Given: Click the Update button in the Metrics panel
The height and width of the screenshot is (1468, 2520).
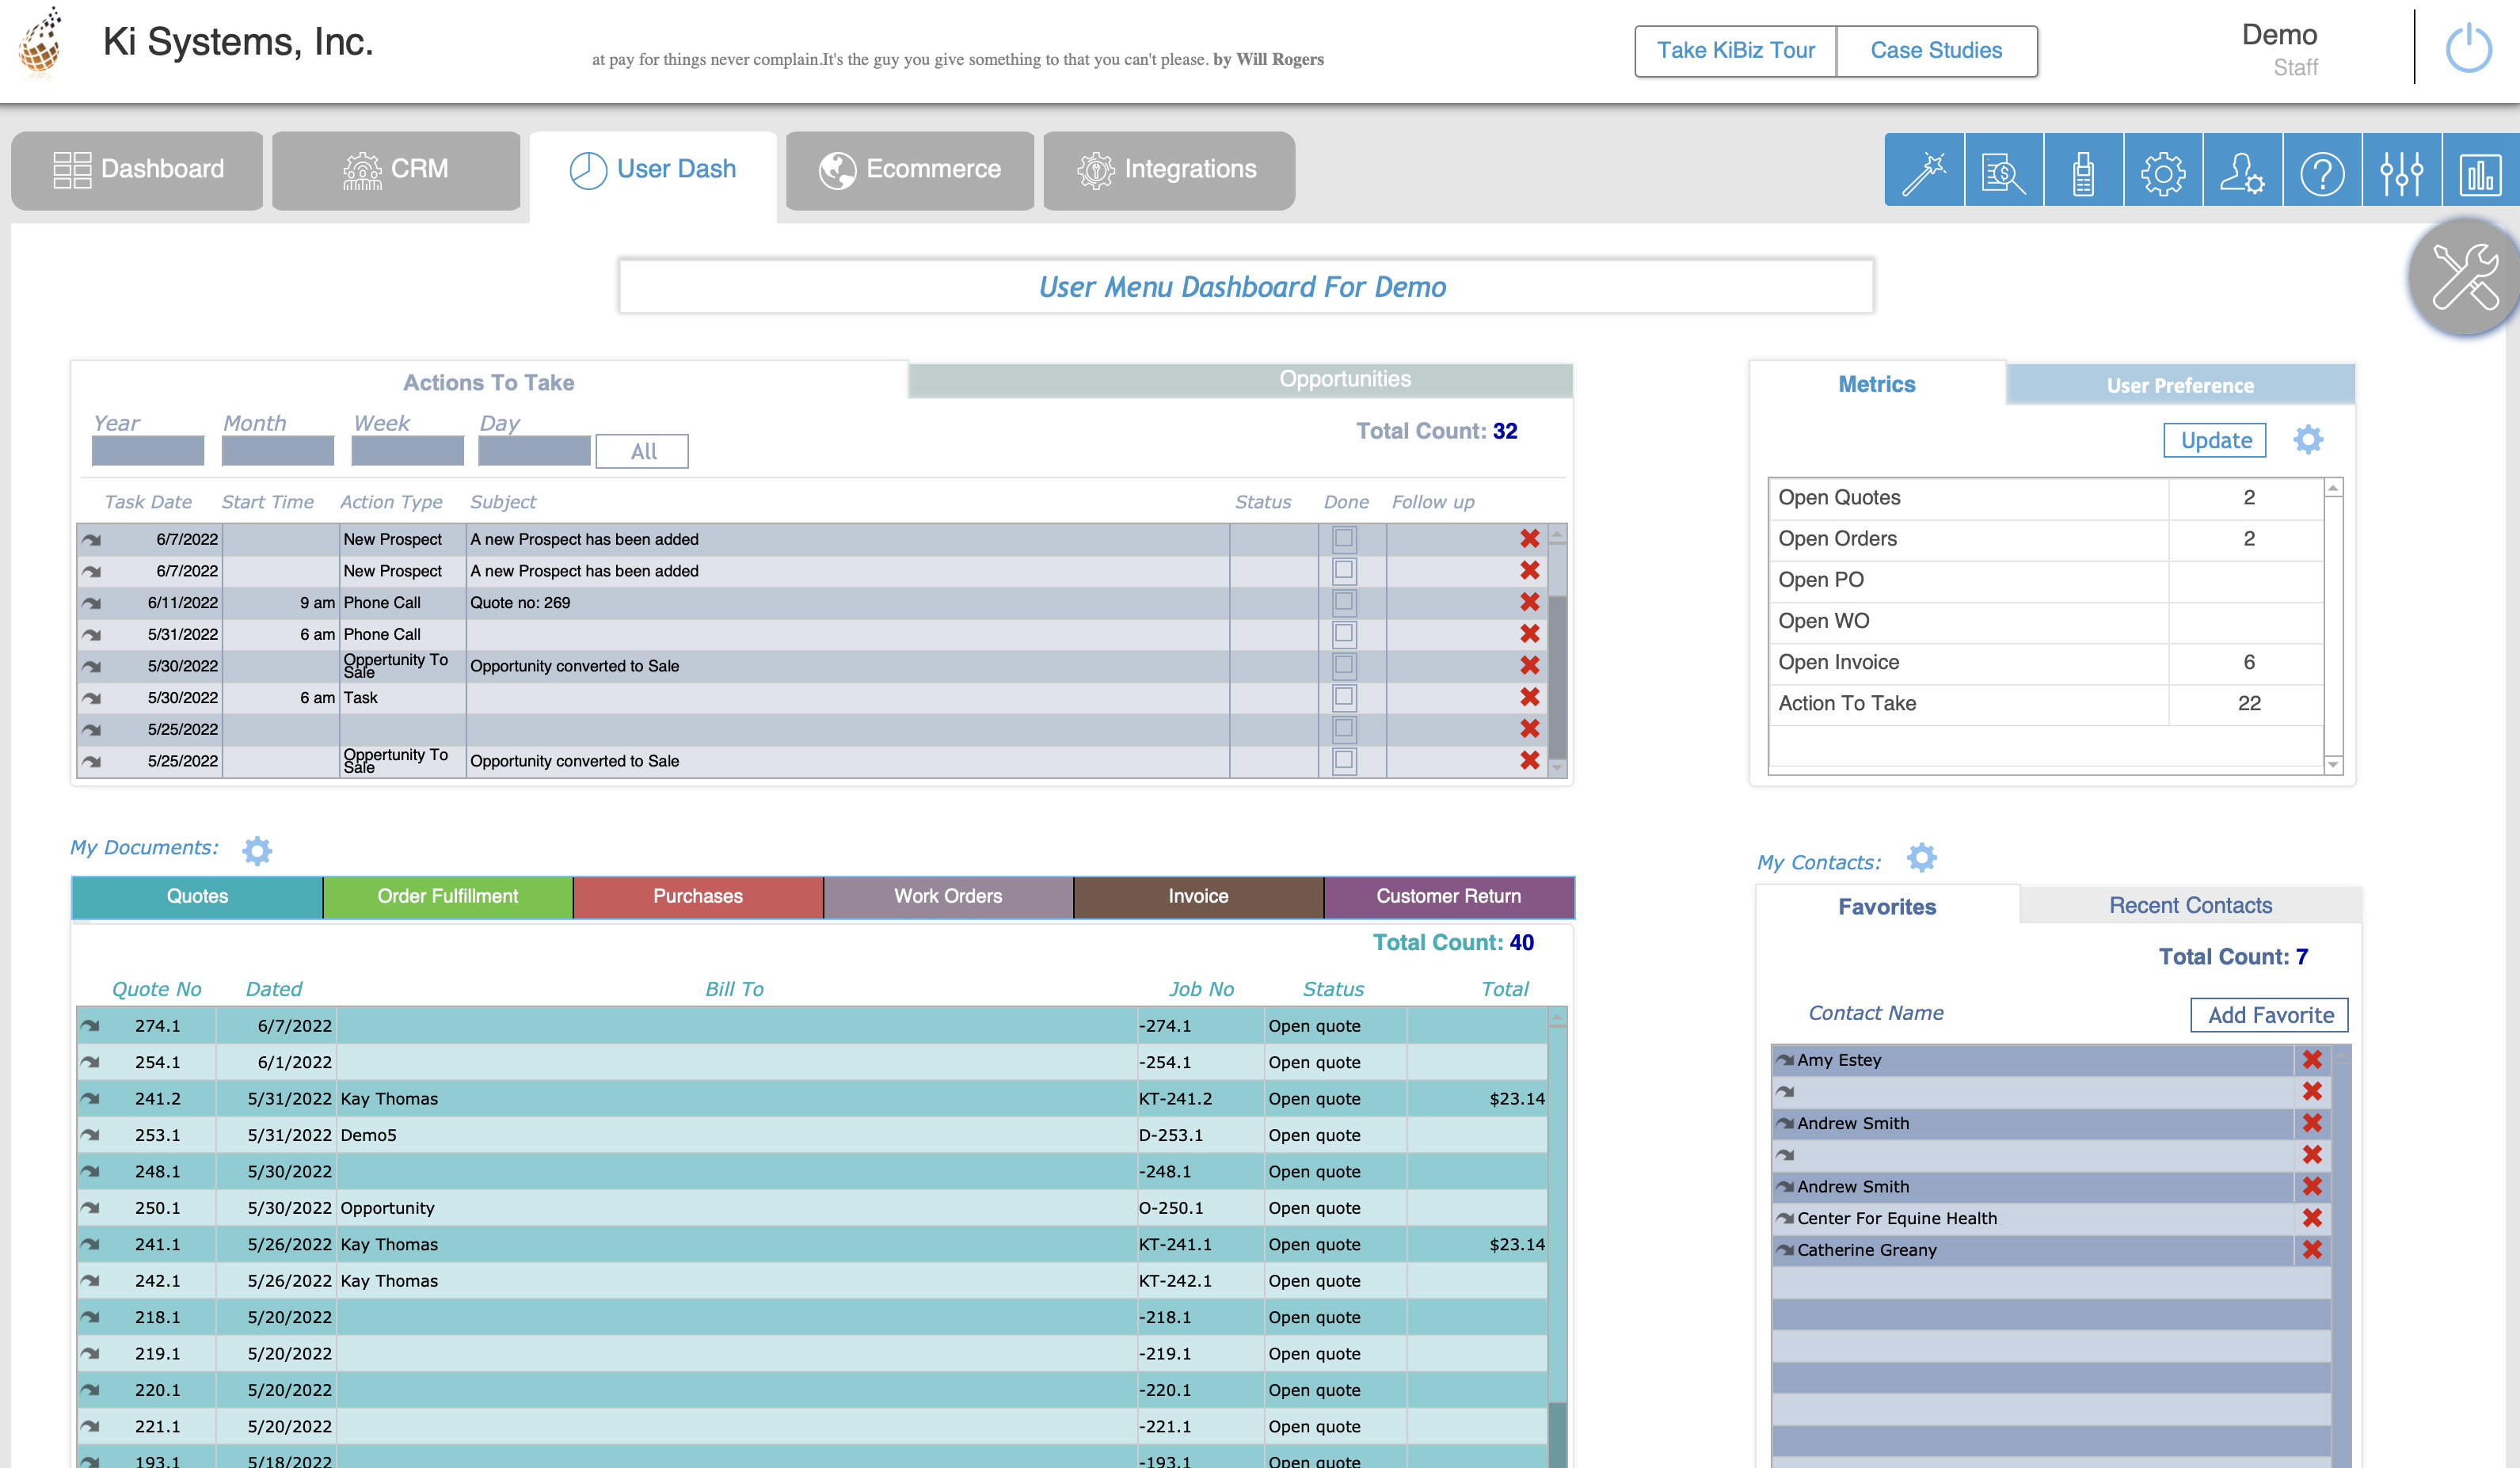Looking at the screenshot, I should pos(2215,440).
